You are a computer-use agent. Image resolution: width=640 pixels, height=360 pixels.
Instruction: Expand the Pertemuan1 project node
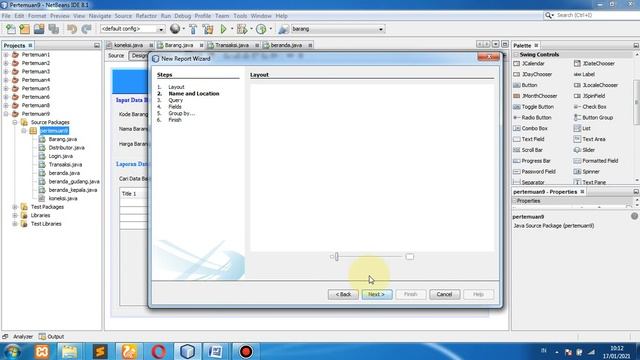(6, 55)
